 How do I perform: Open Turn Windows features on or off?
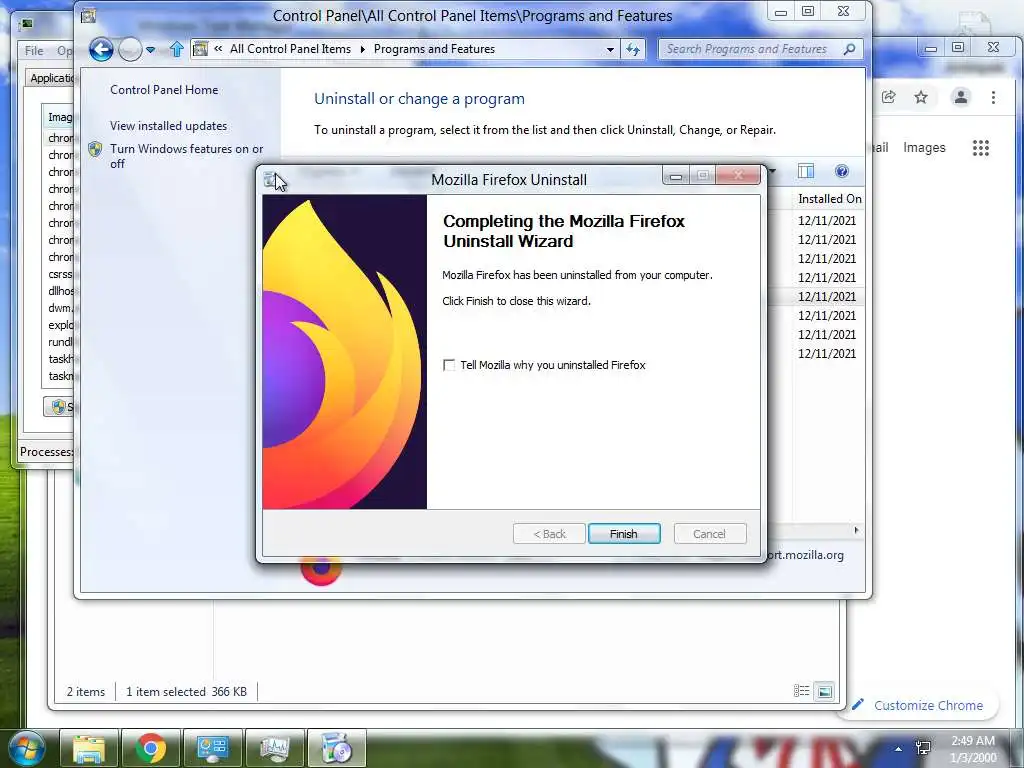186,156
